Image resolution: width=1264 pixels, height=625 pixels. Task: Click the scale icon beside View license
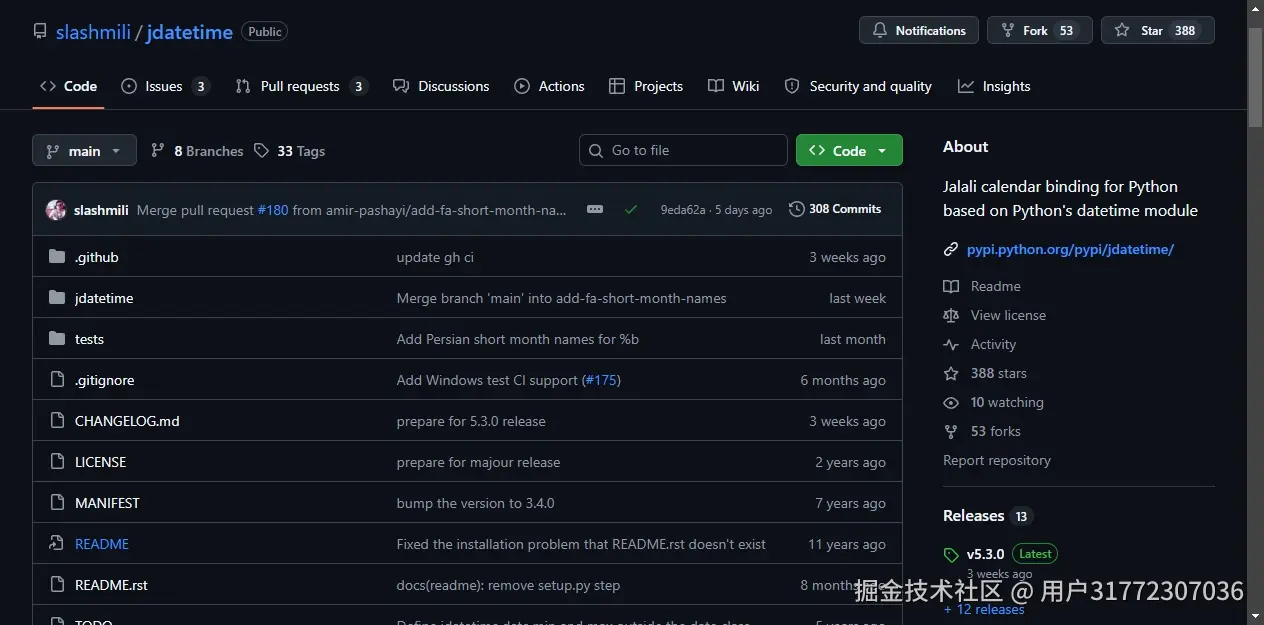[x=951, y=315]
